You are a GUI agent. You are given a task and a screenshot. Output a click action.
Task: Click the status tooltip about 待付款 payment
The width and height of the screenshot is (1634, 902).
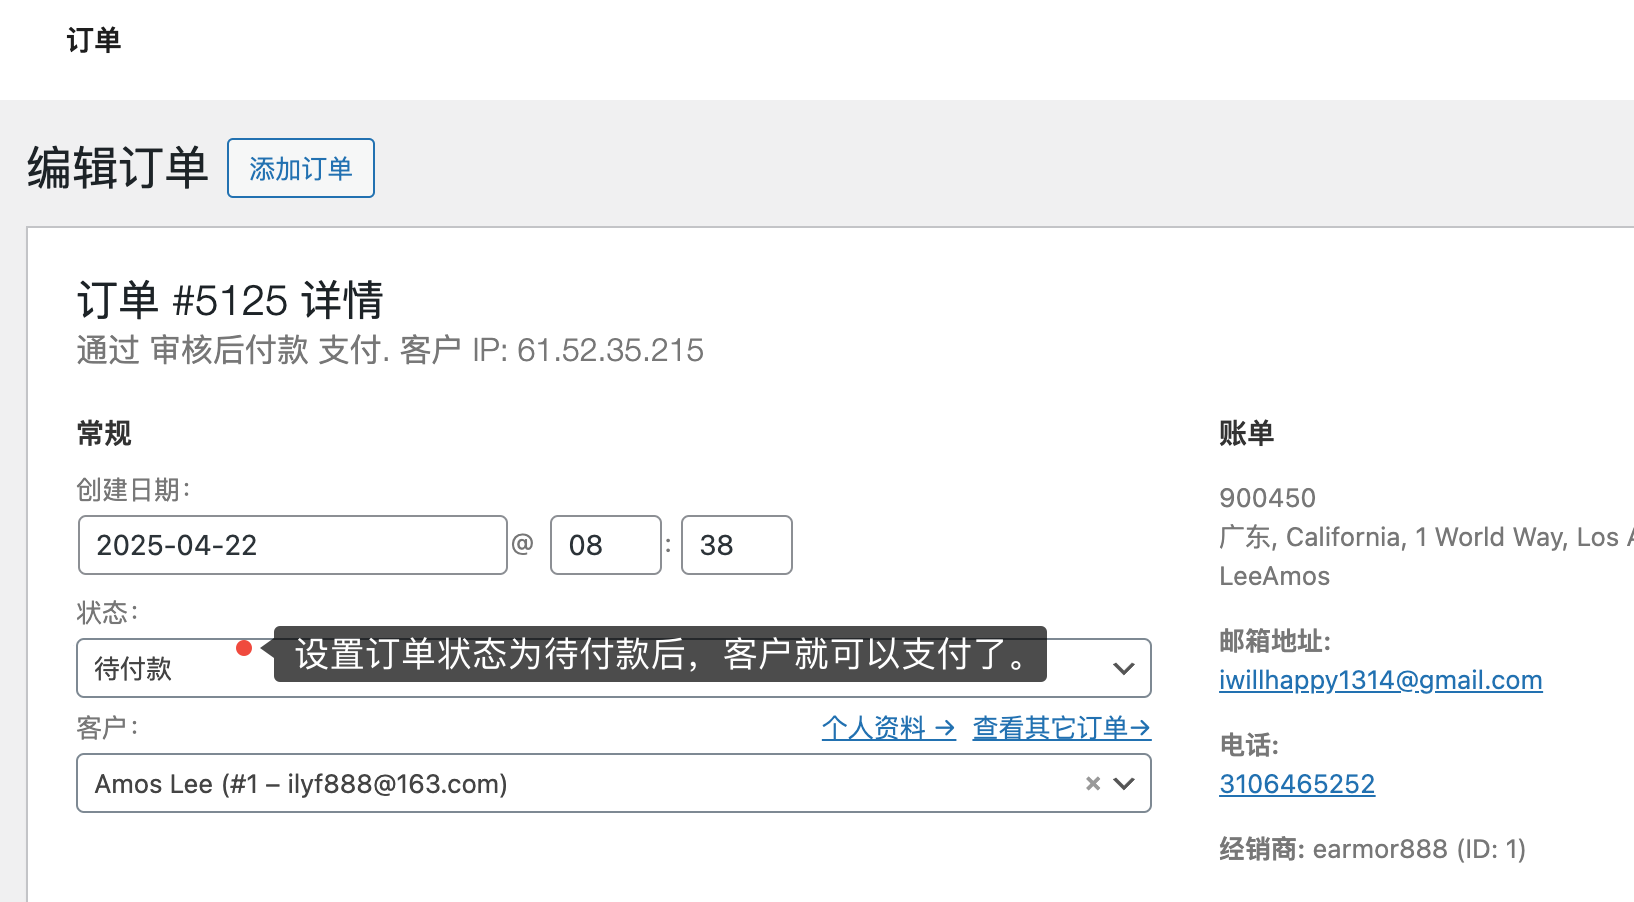click(x=660, y=654)
